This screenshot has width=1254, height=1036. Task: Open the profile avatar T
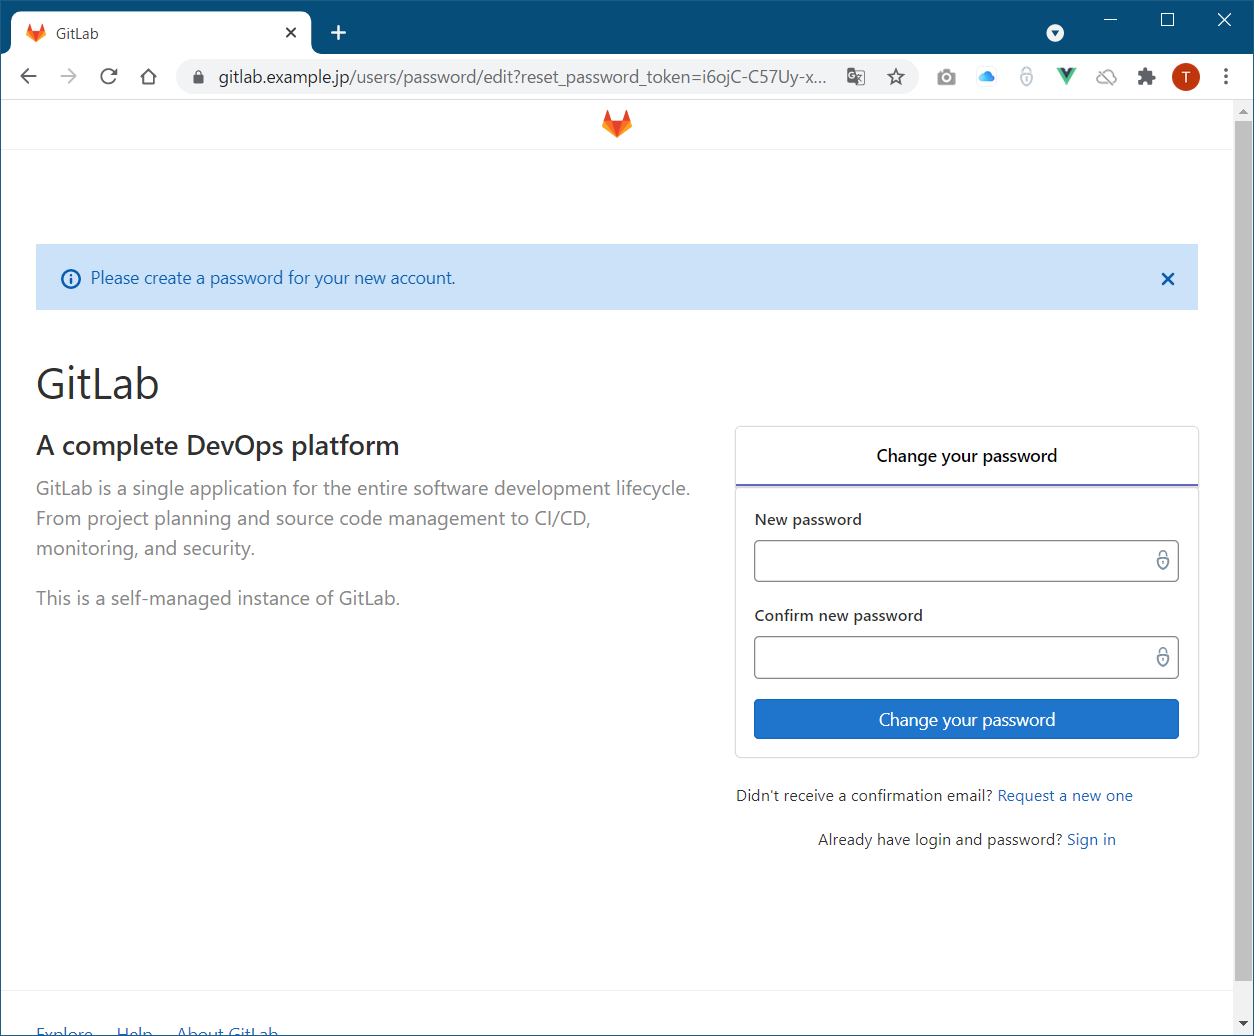1186,77
